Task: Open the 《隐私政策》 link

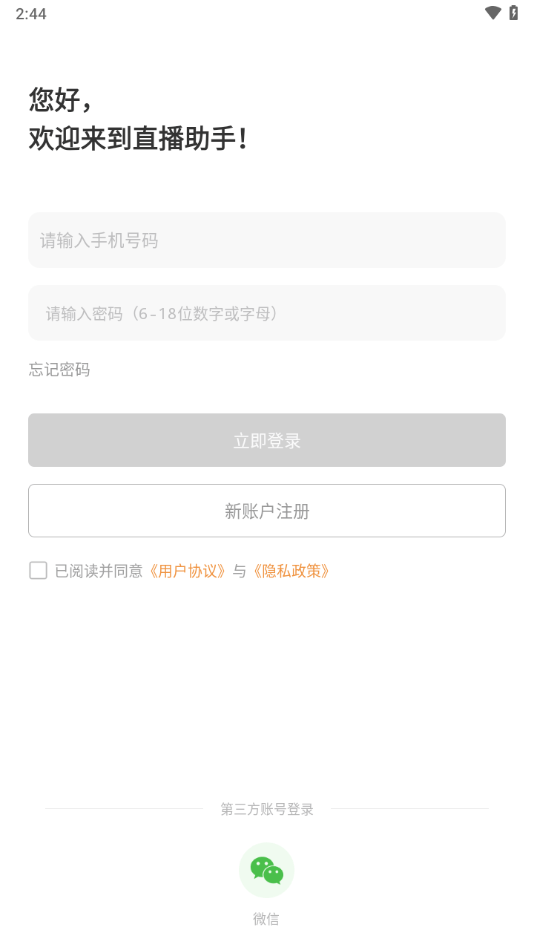Action: pos(292,571)
